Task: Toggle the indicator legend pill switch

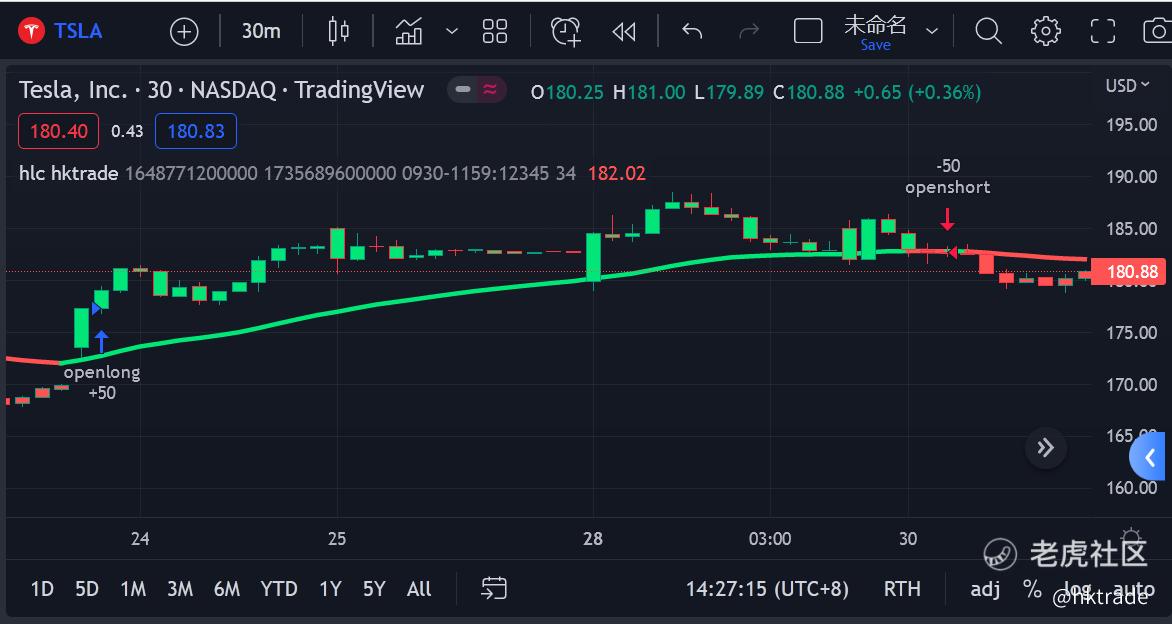Action: 477,90
